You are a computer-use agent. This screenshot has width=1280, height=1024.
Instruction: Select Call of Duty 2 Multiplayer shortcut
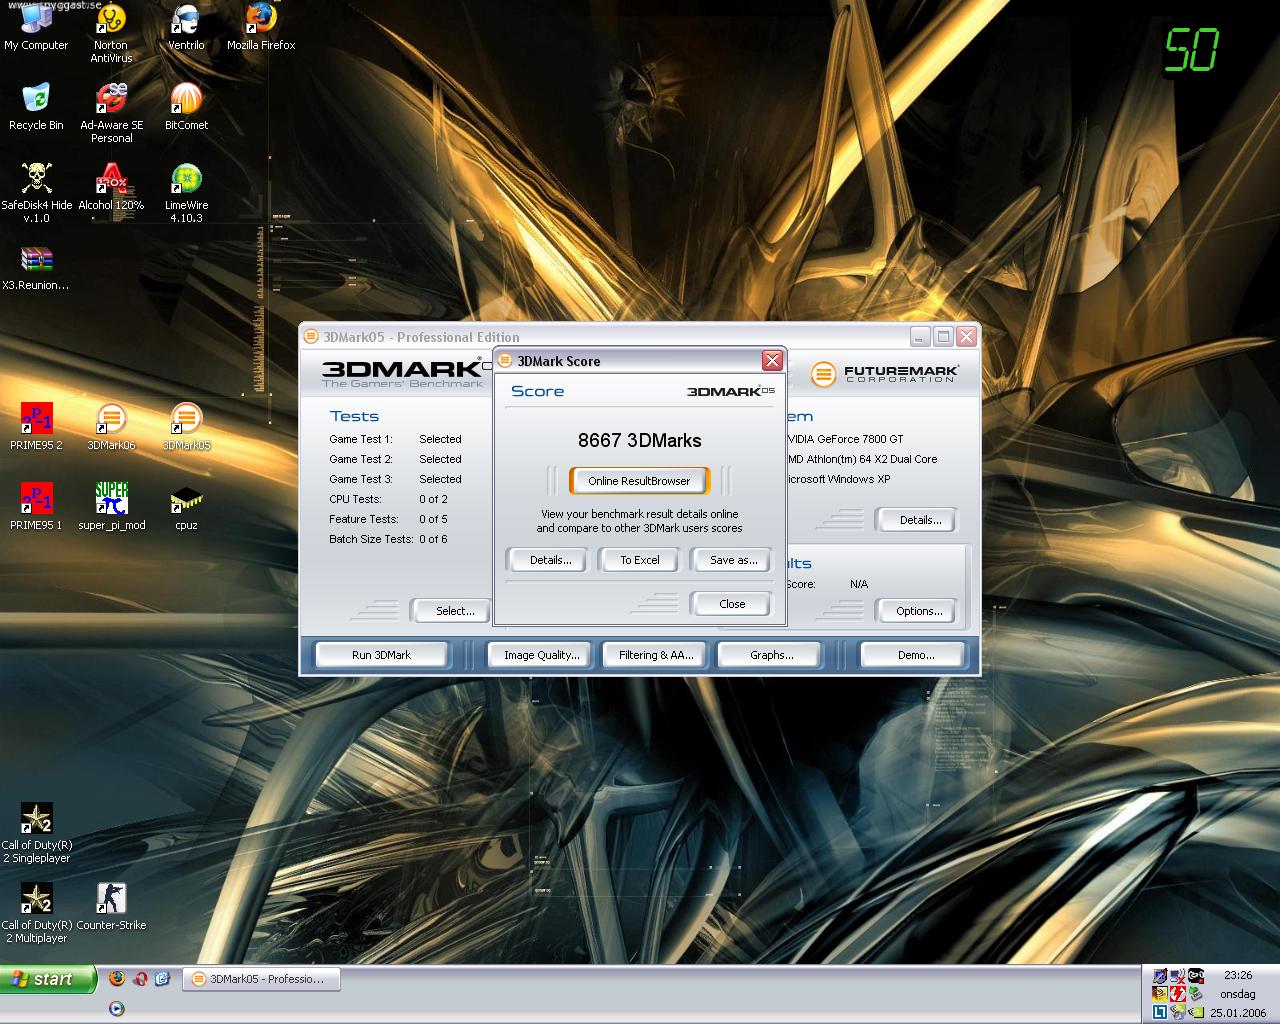(x=36, y=913)
